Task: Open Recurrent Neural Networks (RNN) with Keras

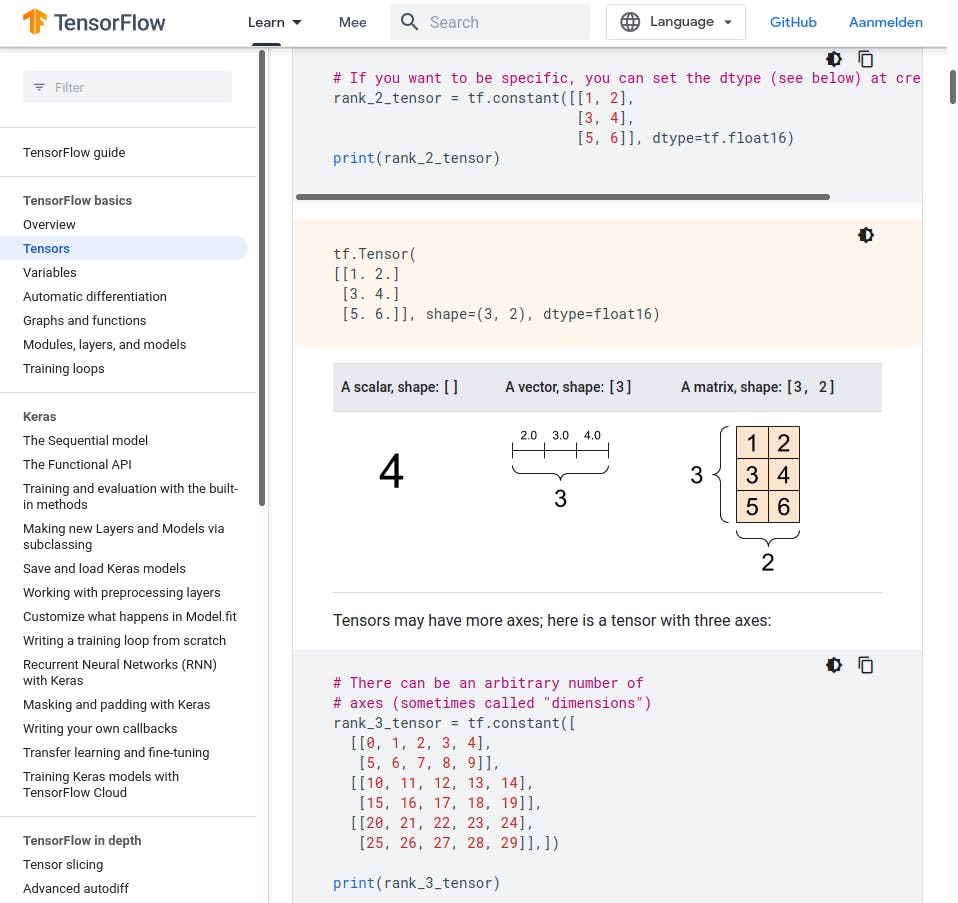Action: pyautogui.click(x=120, y=673)
